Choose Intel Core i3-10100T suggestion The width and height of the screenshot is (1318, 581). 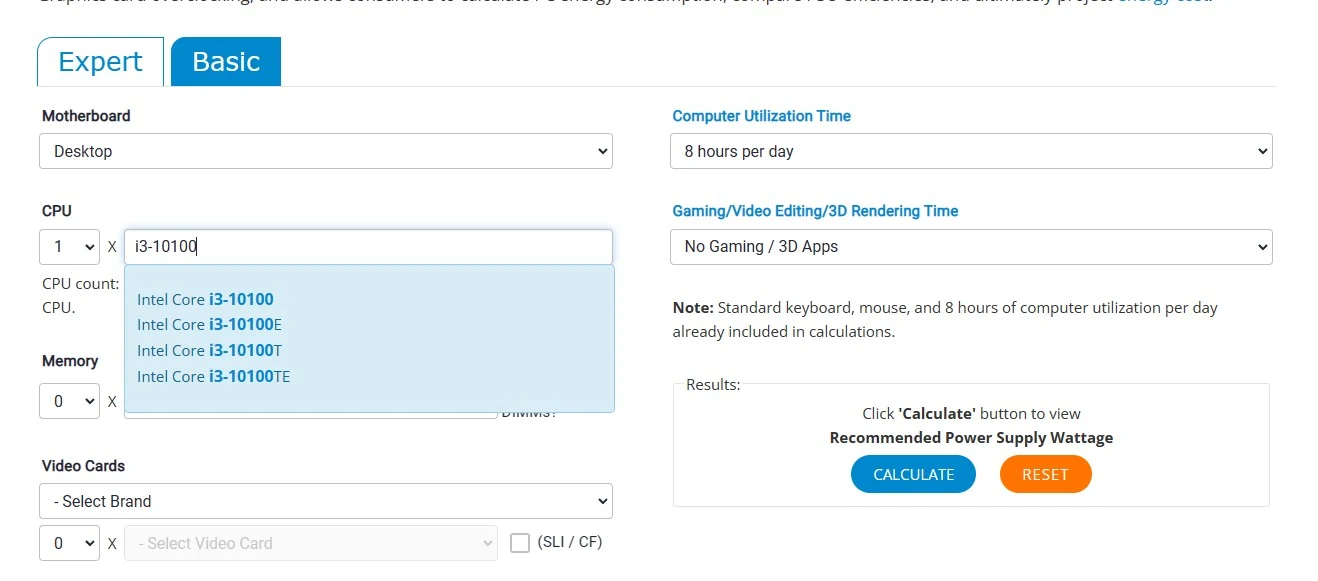point(210,351)
